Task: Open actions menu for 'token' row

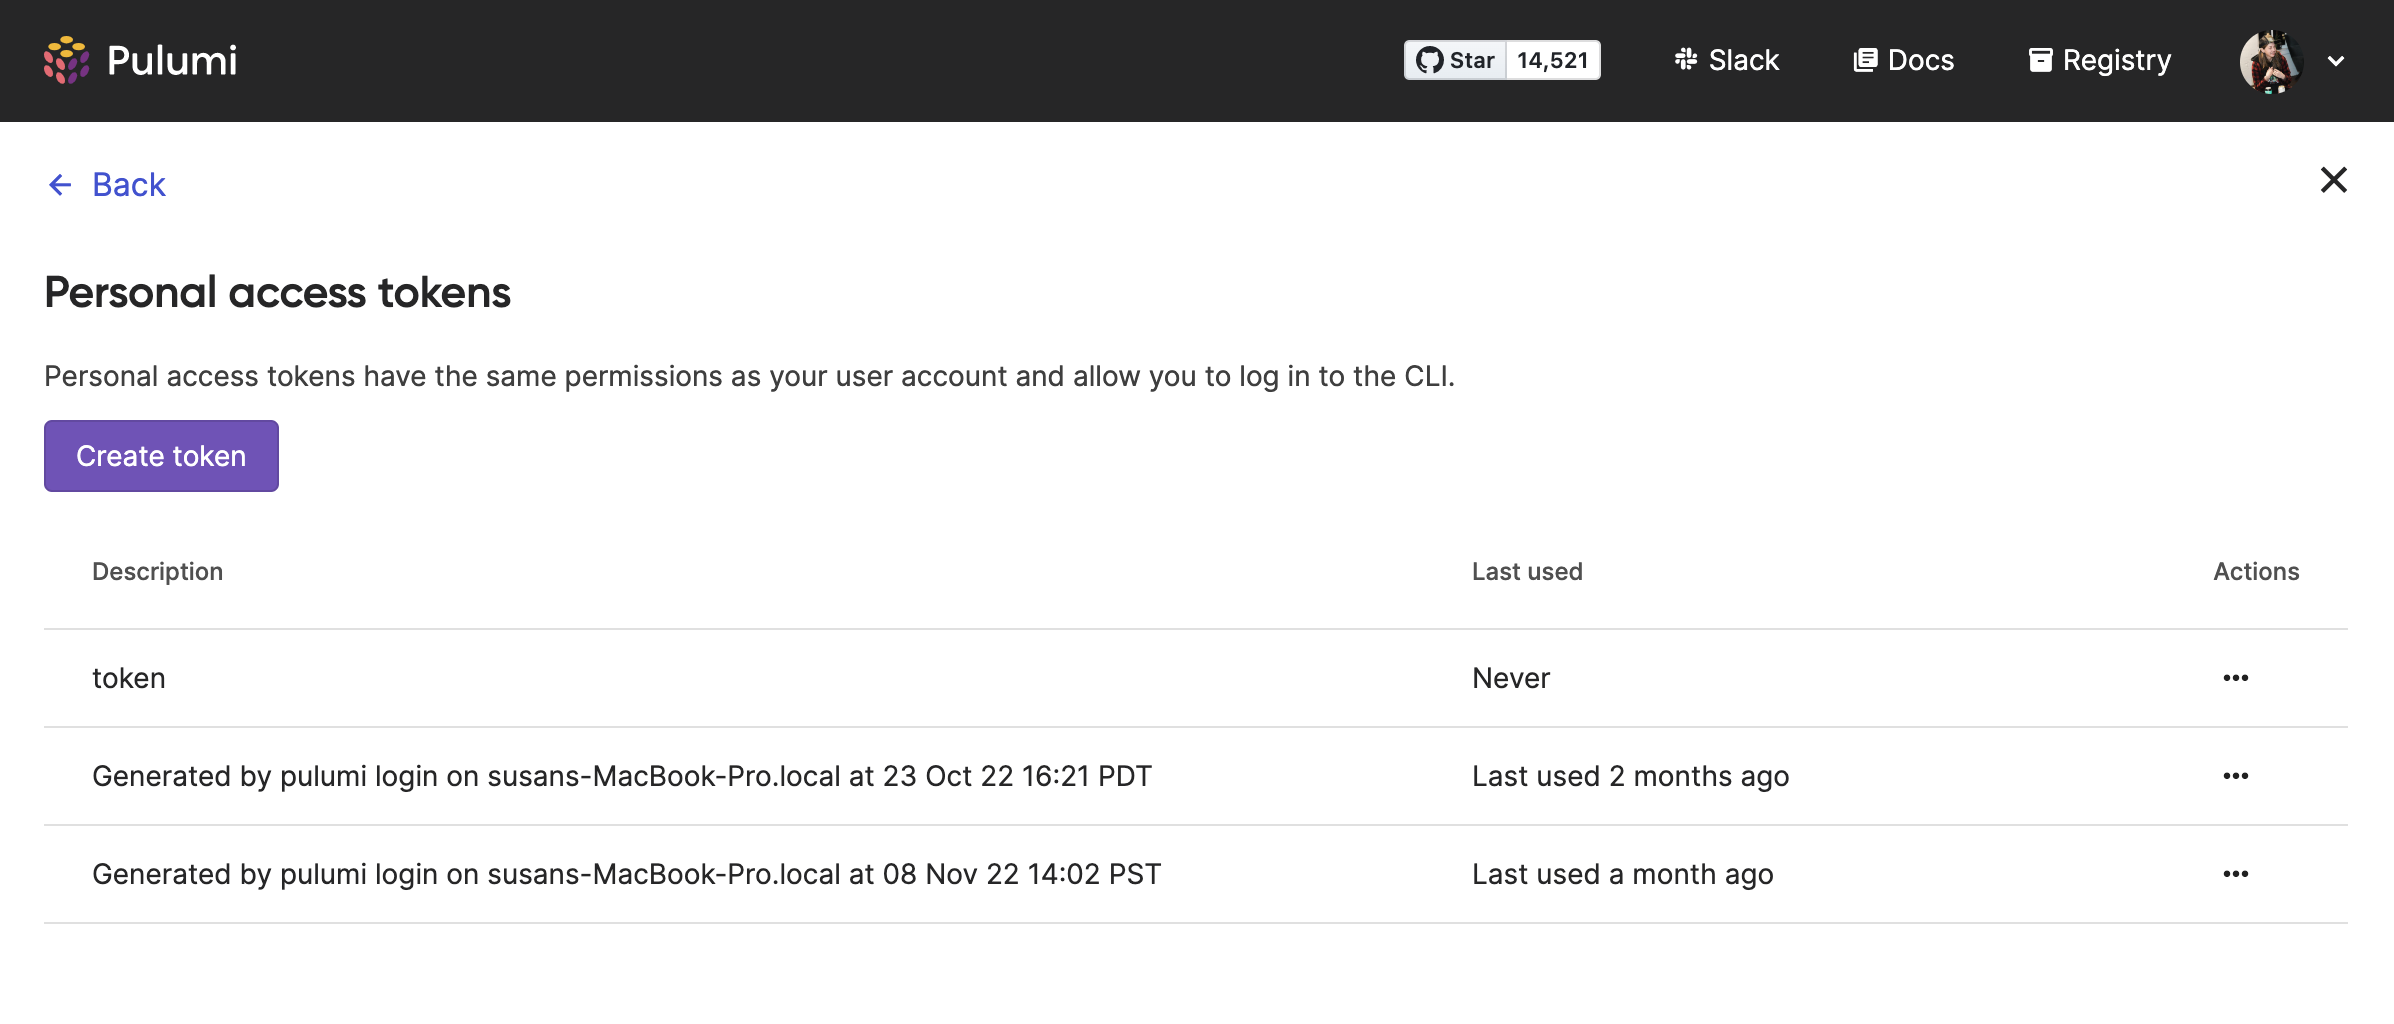Action: (2235, 678)
